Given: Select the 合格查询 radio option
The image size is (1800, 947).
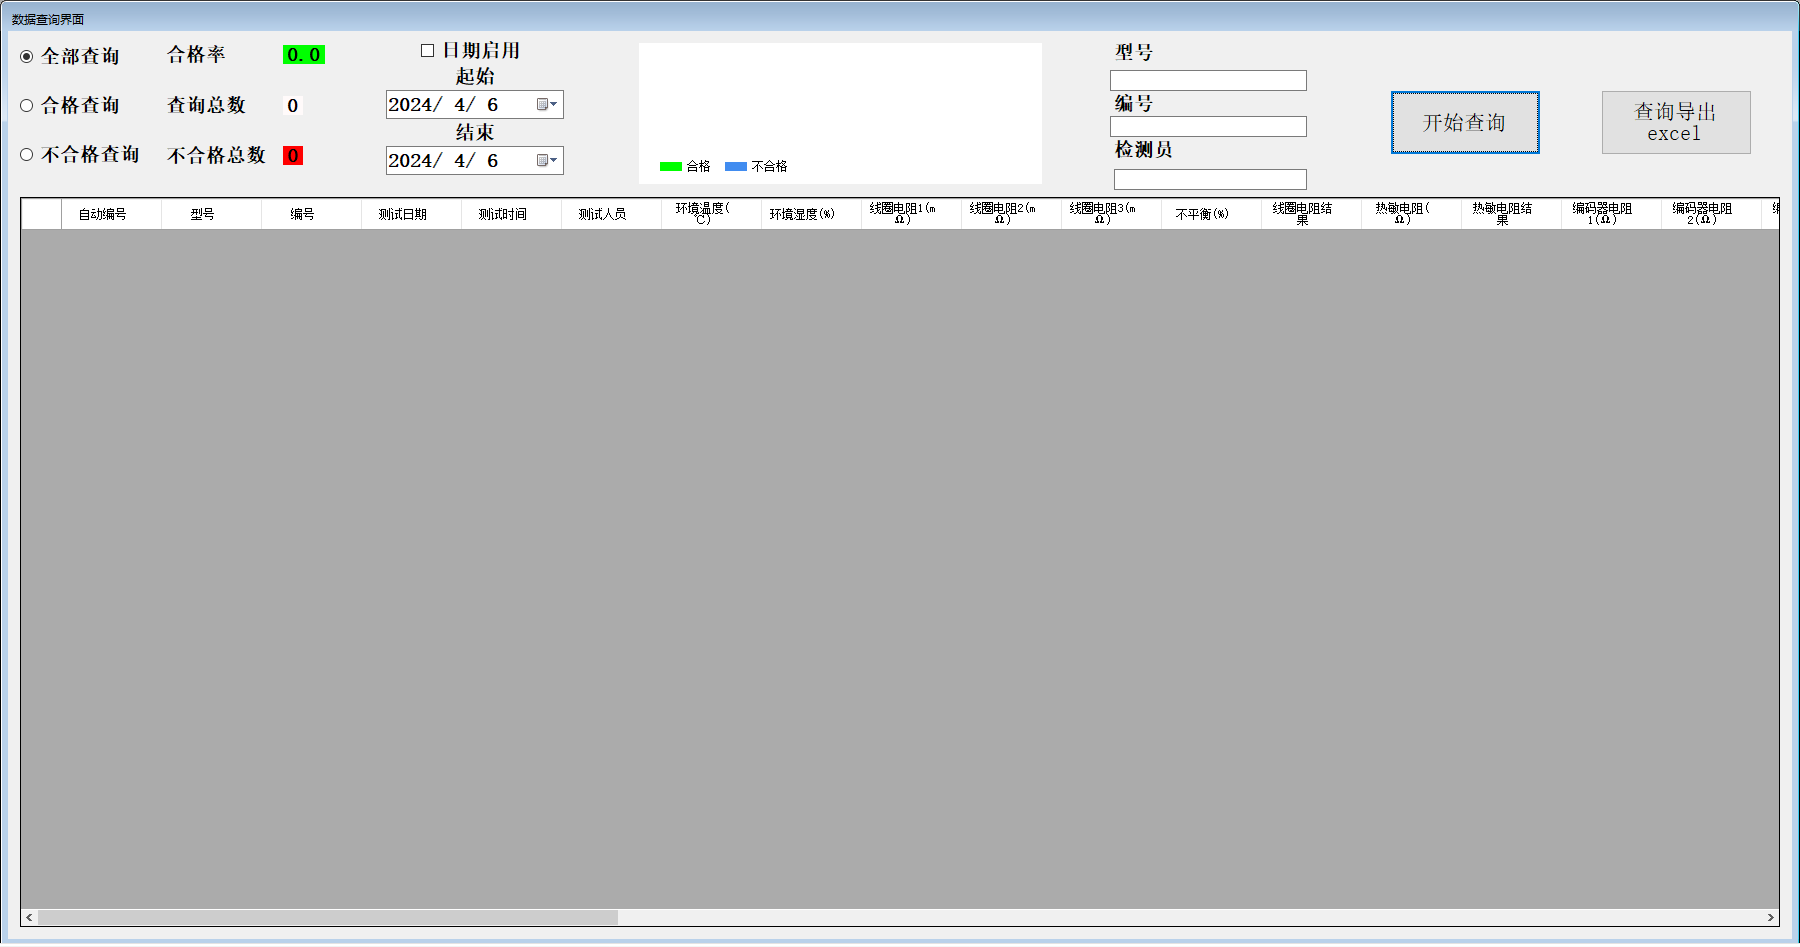Looking at the screenshot, I should [27, 106].
